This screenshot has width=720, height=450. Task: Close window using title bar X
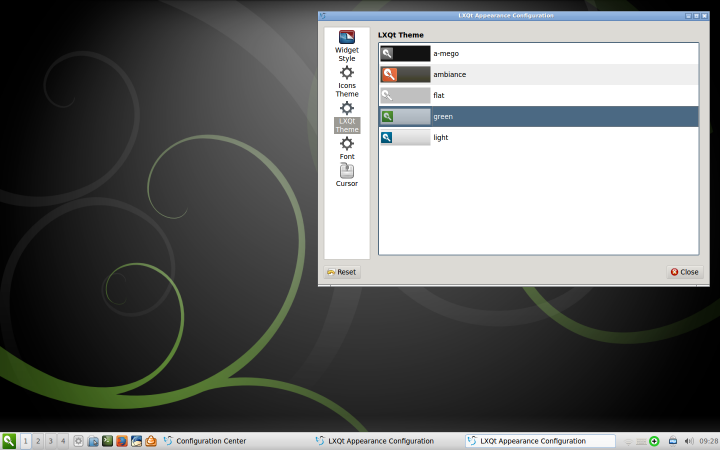[x=704, y=16]
